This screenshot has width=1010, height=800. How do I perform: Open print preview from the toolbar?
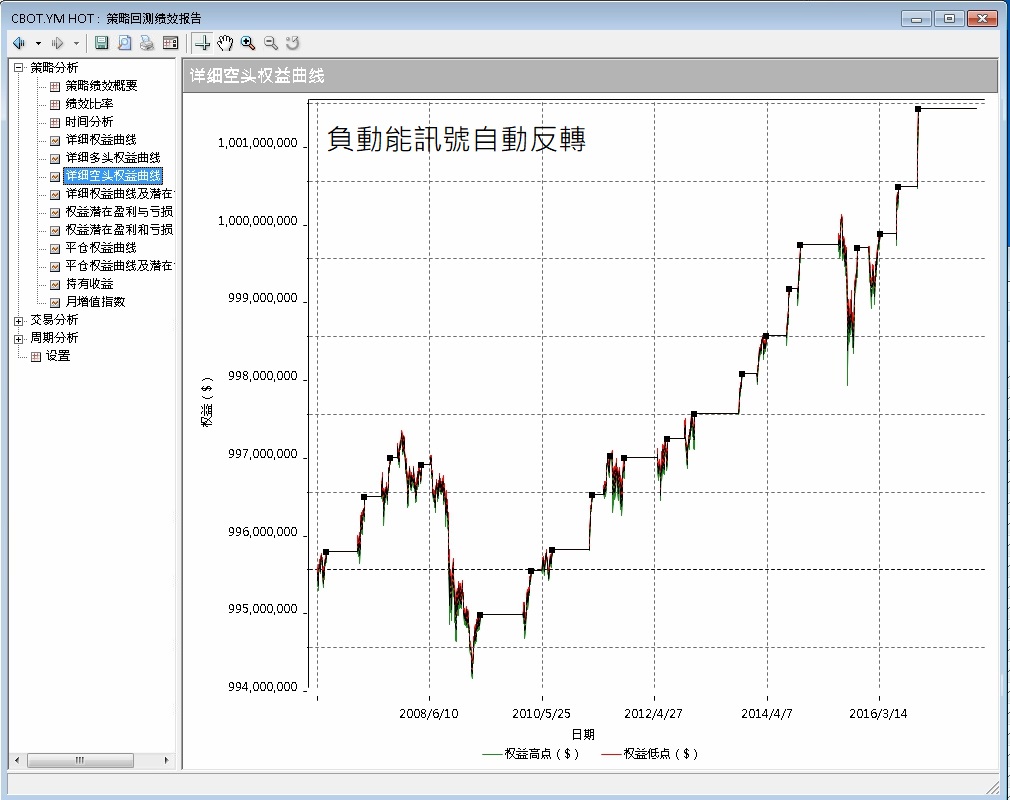point(124,43)
